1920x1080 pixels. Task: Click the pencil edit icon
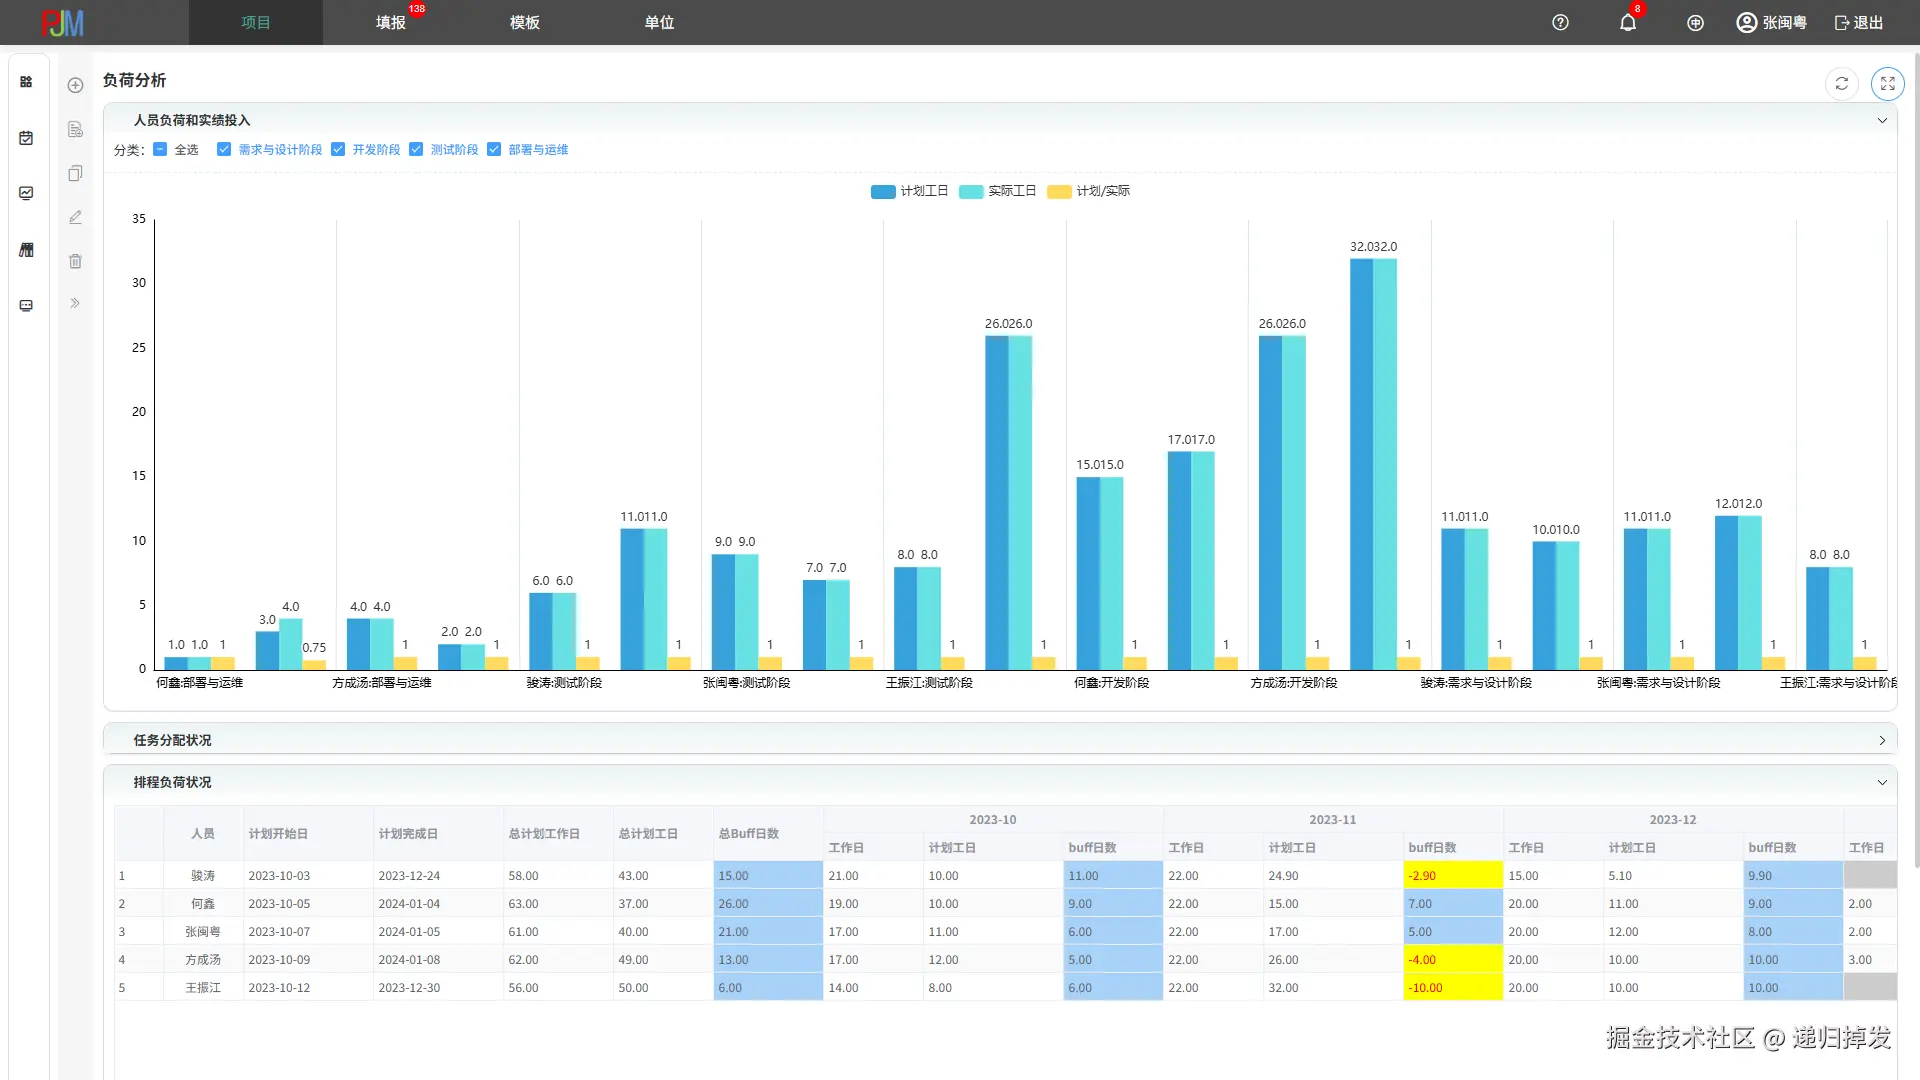point(75,217)
